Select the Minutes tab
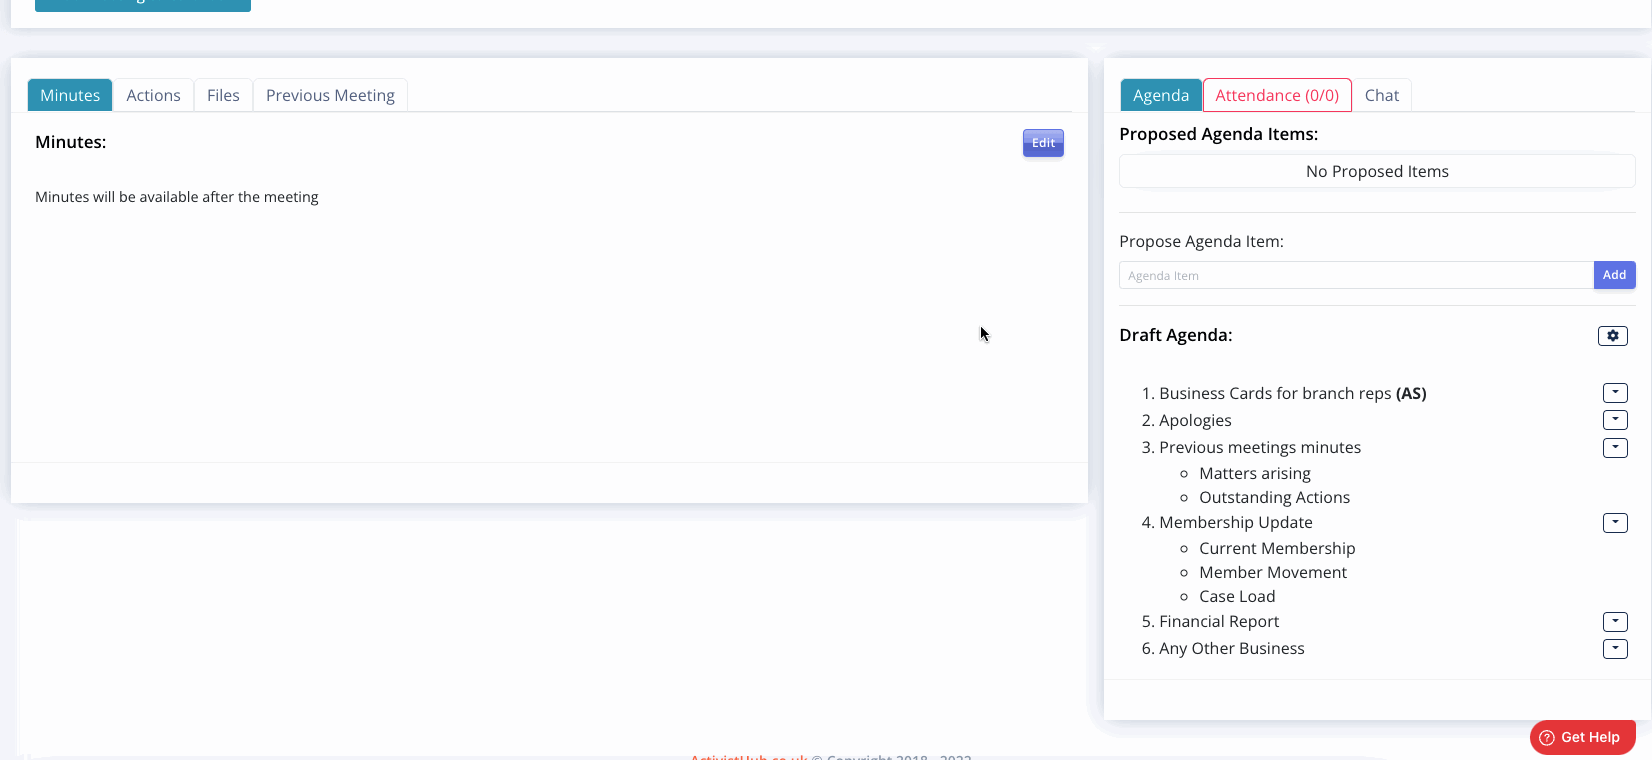The image size is (1652, 760). tap(70, 95)
